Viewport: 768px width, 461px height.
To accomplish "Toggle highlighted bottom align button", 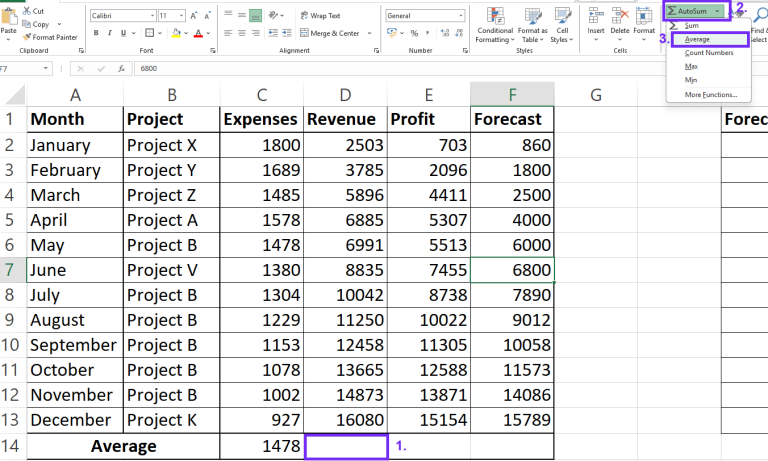I will [x=255, y=16].
